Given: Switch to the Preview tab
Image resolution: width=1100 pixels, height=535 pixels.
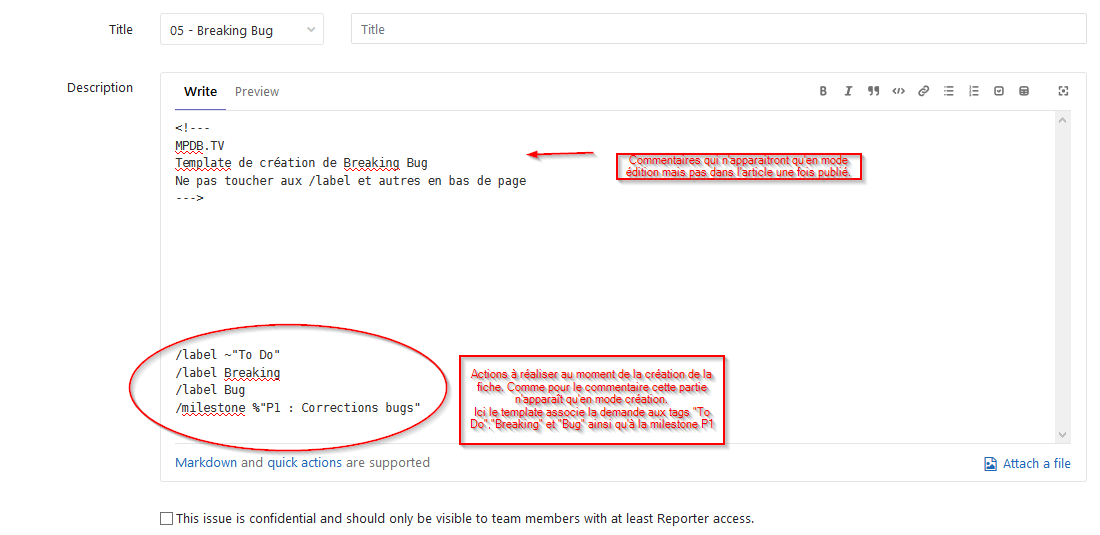Looking at the screenshot, I should 257,92.
